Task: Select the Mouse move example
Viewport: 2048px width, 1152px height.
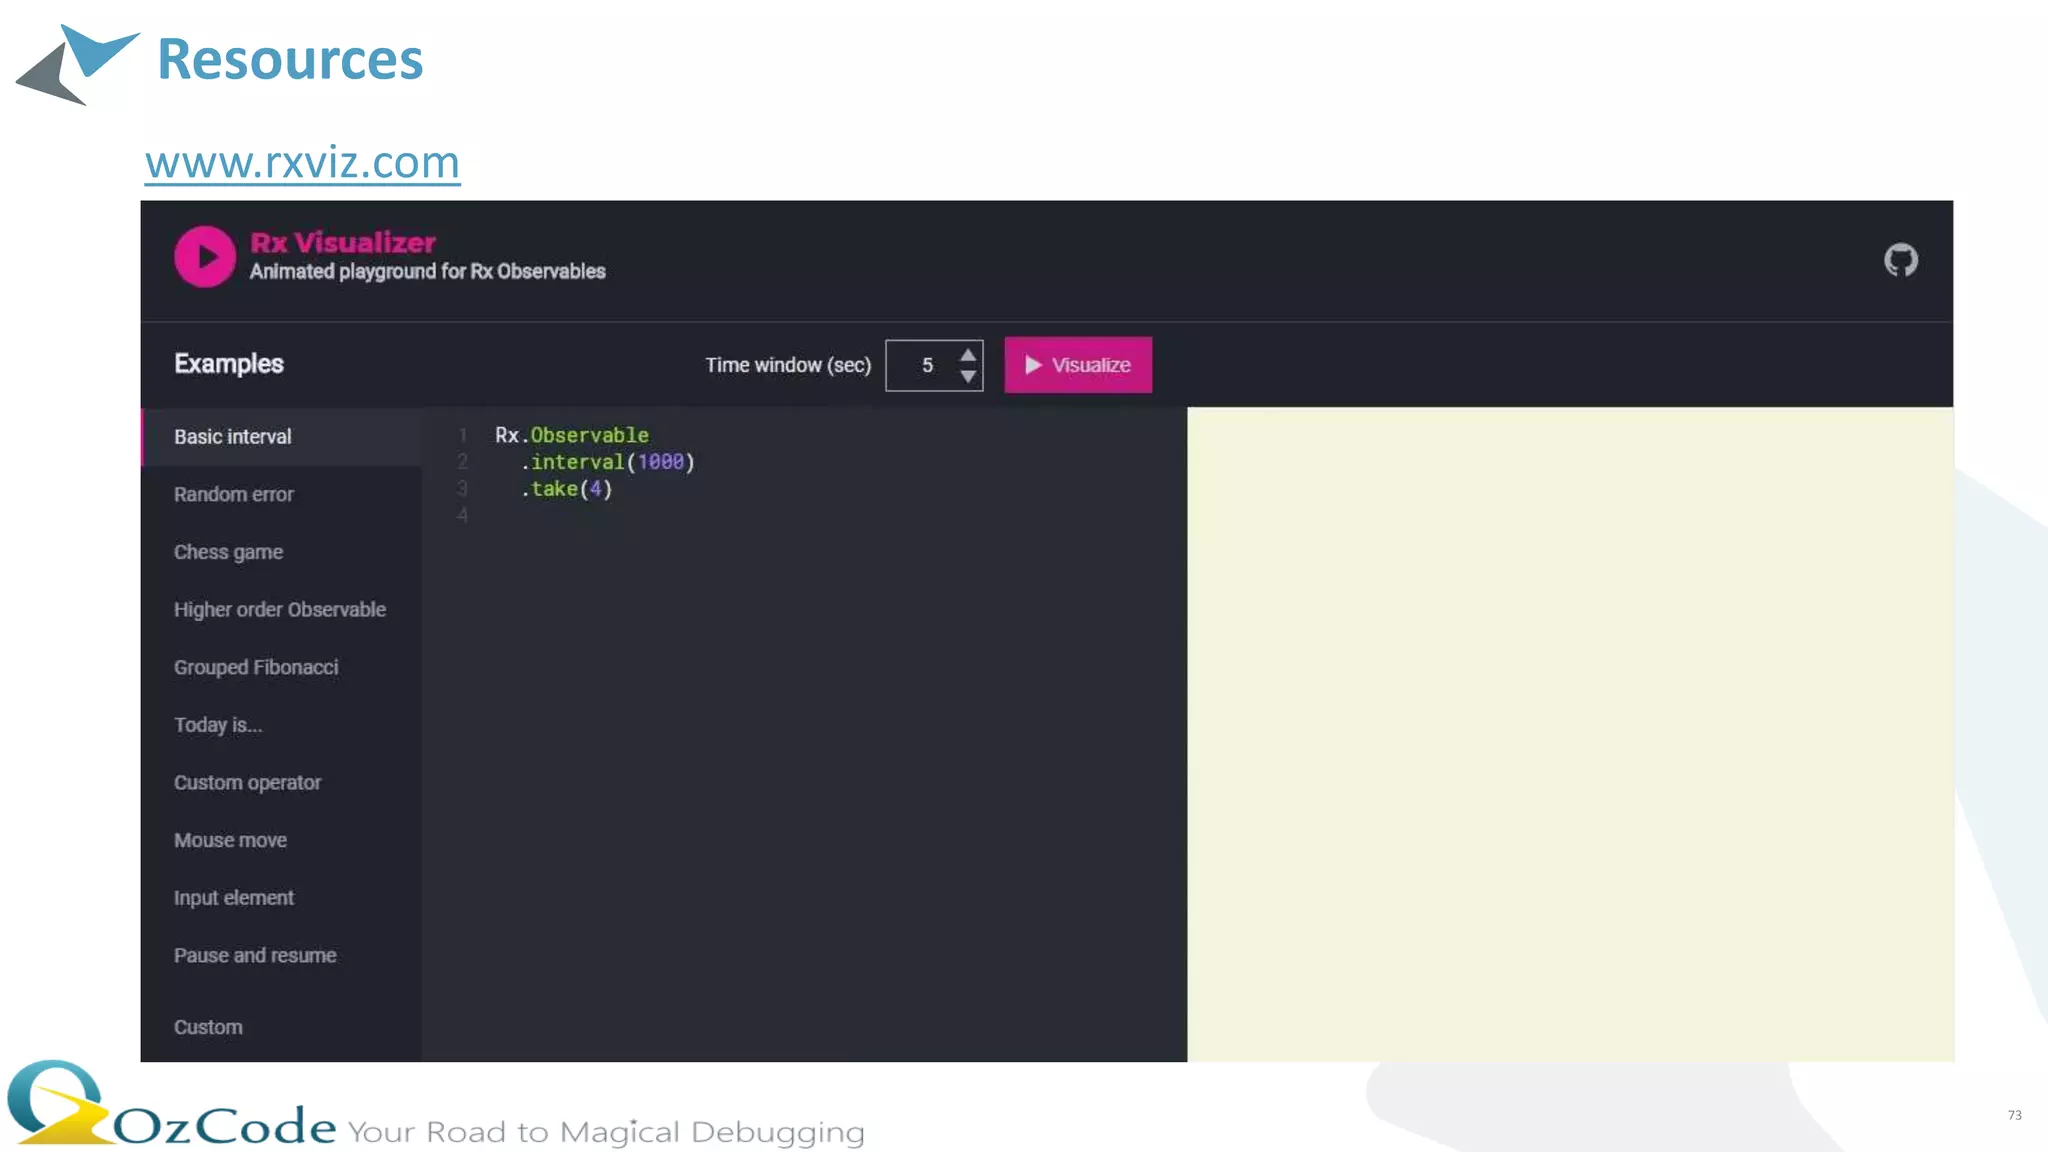Action: coord(230,840)
